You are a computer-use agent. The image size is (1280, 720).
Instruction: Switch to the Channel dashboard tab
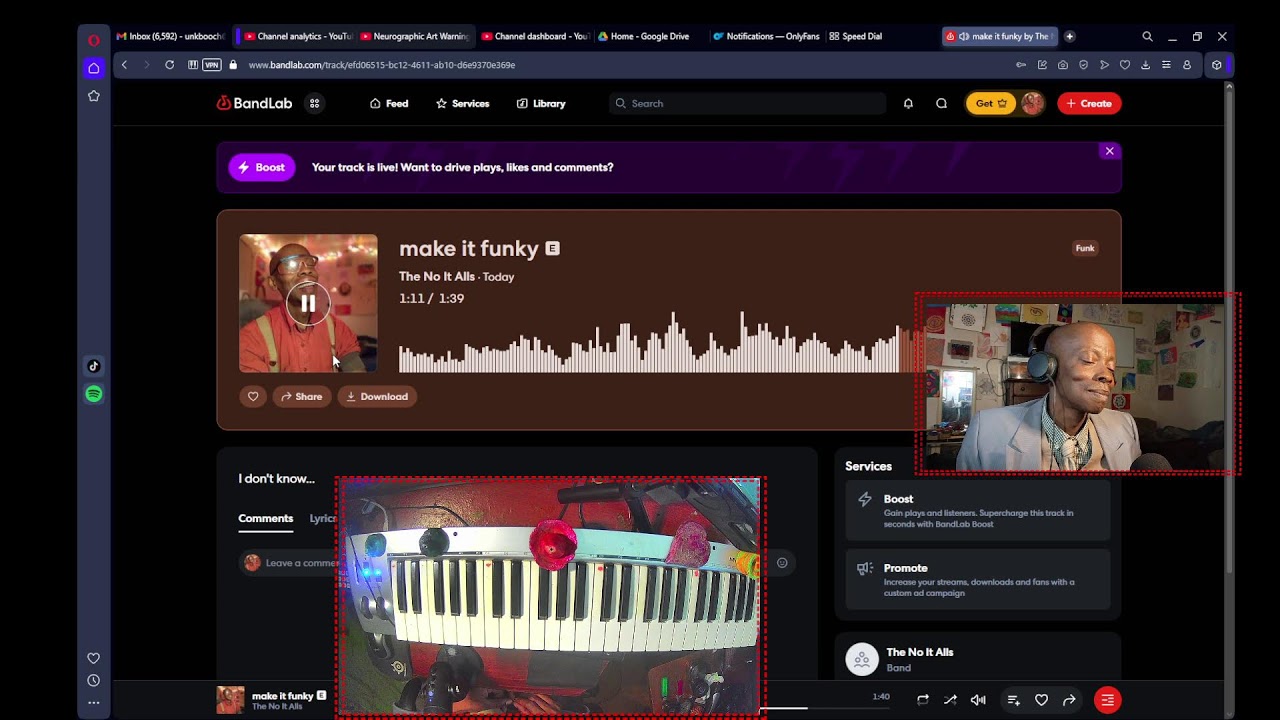[535, 36]
